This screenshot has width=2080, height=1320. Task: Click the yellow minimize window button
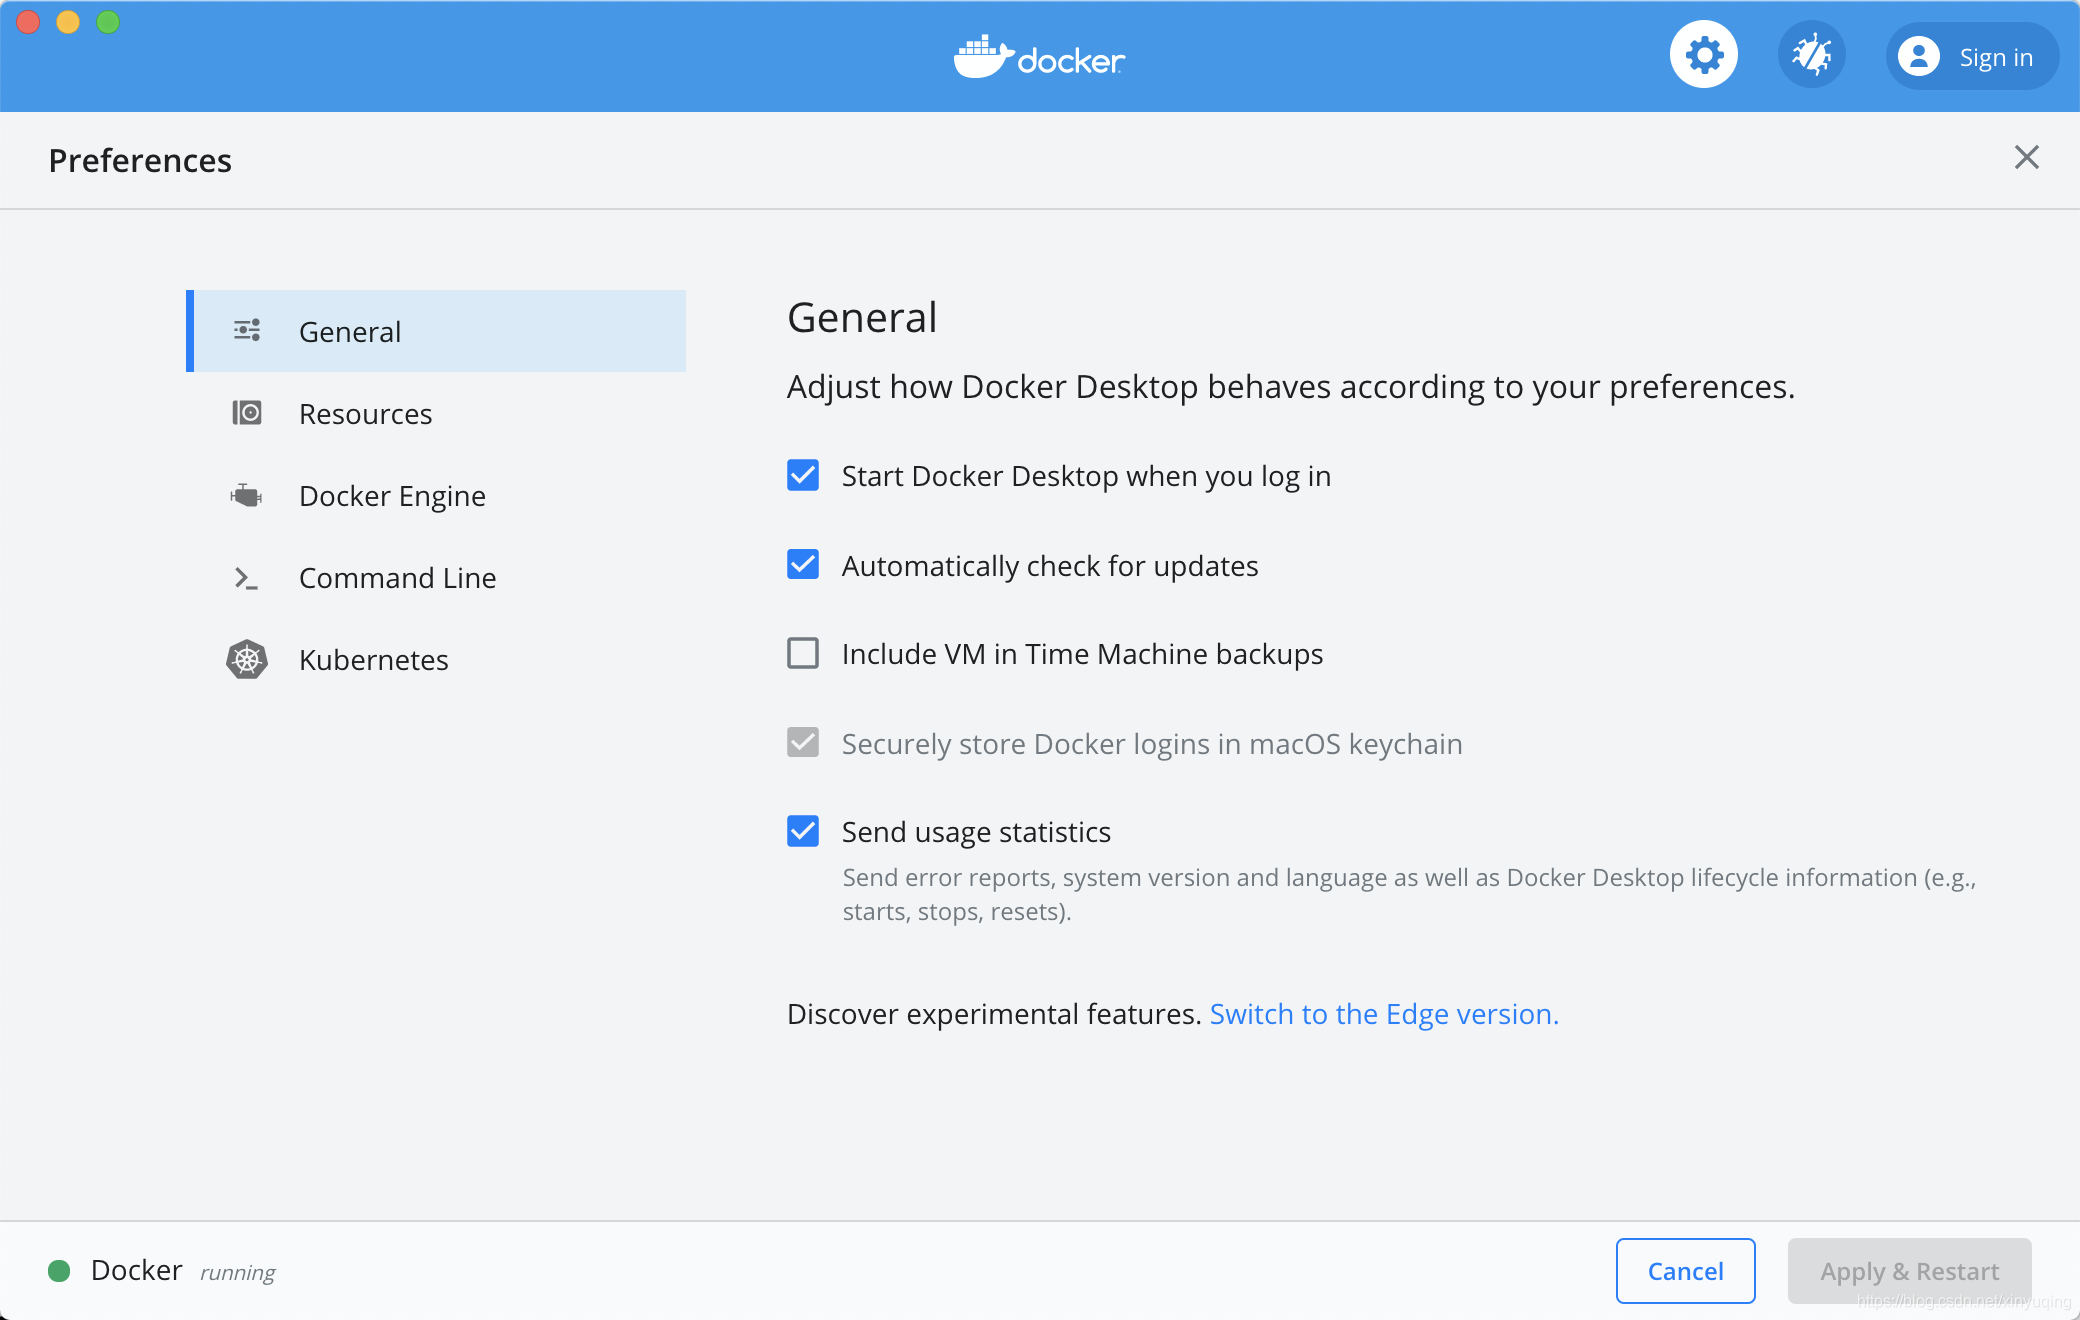[x=68, y=22]
